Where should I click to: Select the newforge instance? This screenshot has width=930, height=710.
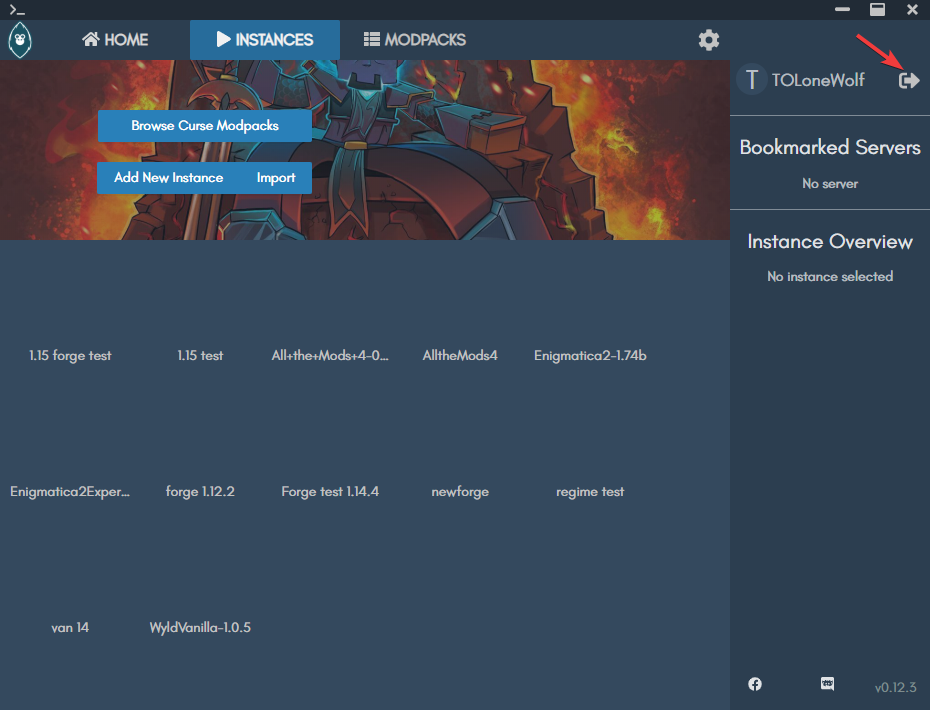click(x=460, y=492)
